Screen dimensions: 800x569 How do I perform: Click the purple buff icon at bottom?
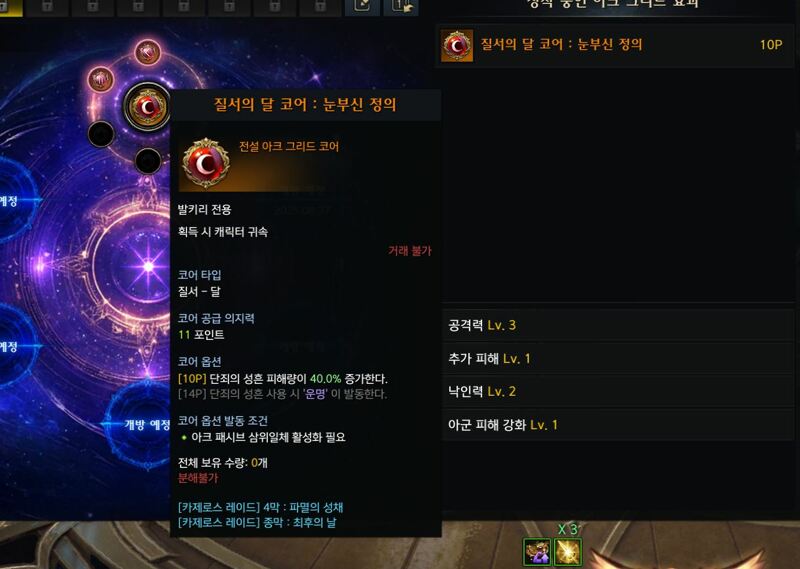tap(537, 552)
